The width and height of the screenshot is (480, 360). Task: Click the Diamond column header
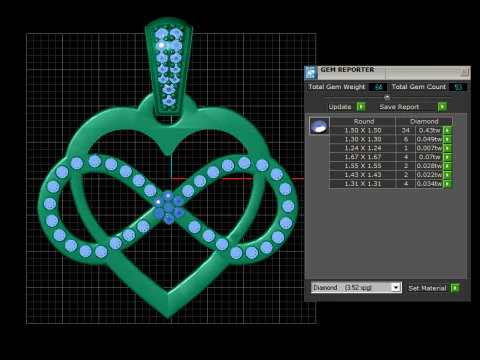tap(424, 121)
